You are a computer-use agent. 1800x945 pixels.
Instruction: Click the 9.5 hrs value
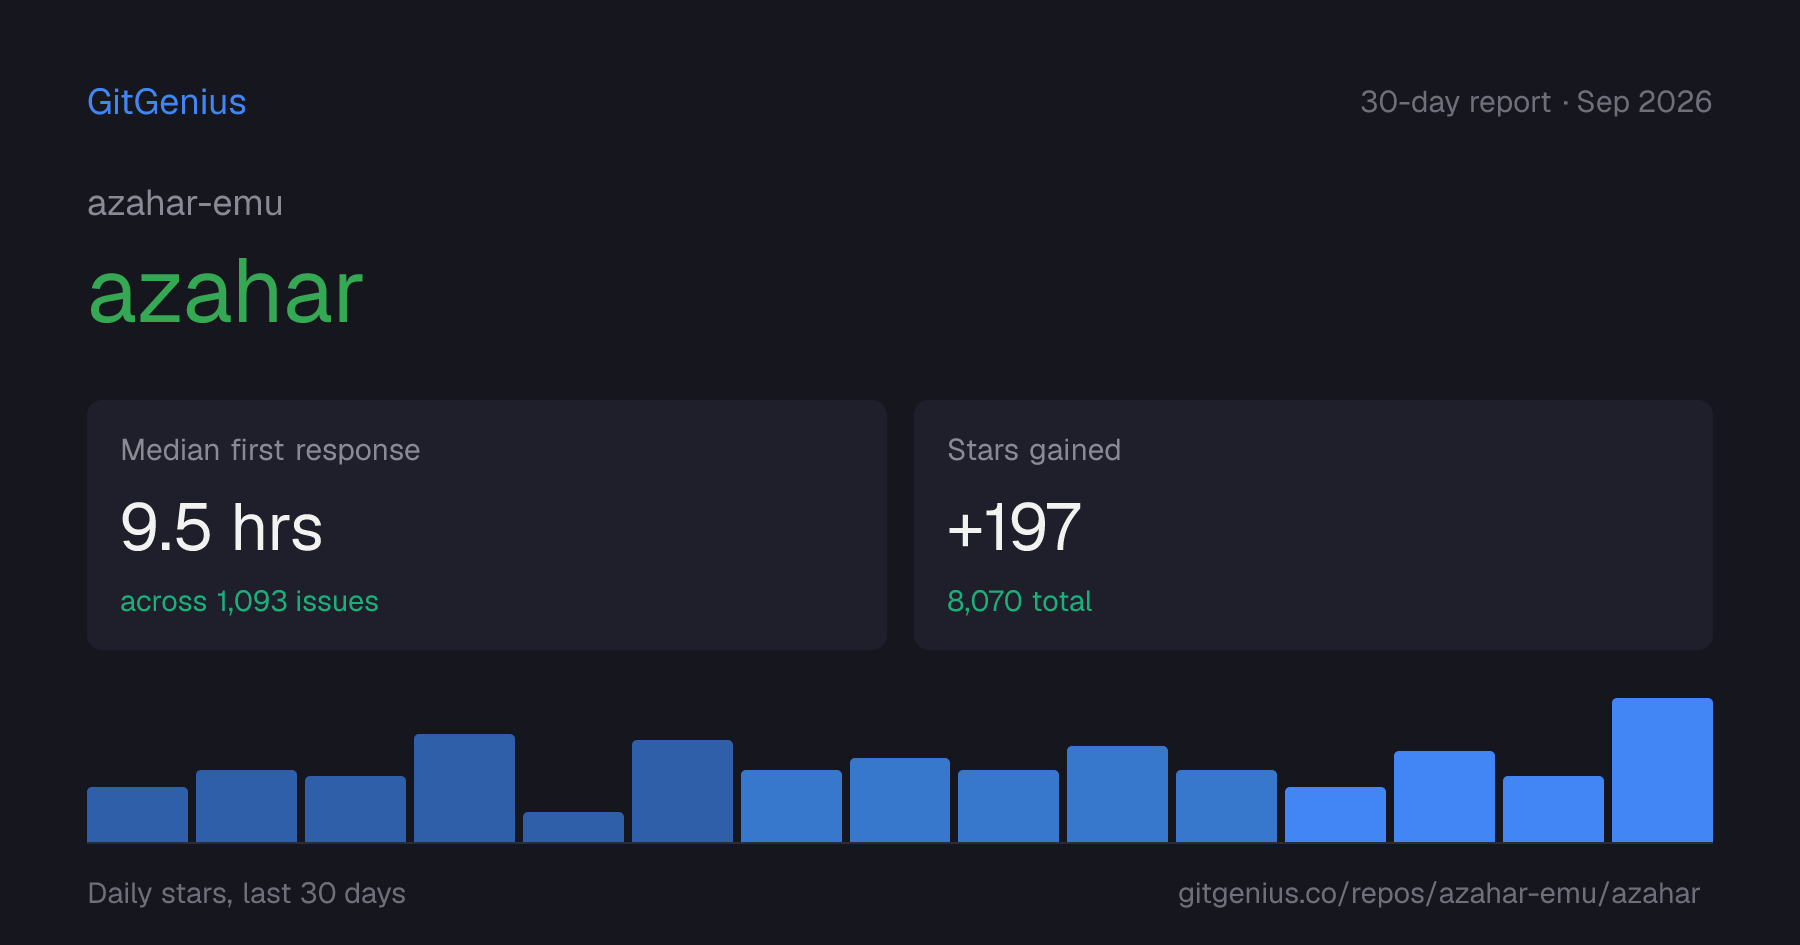[221, 527]
